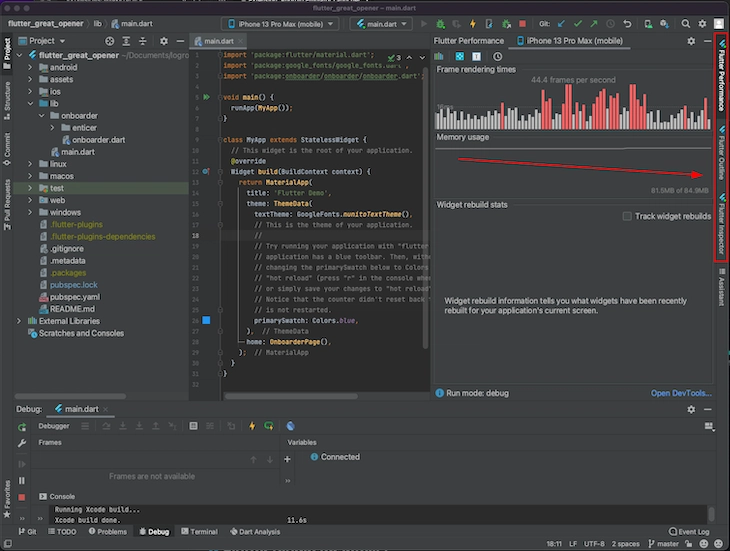Click Collapse All icon in Project panel
730x551 pixels.
[142, 41]
